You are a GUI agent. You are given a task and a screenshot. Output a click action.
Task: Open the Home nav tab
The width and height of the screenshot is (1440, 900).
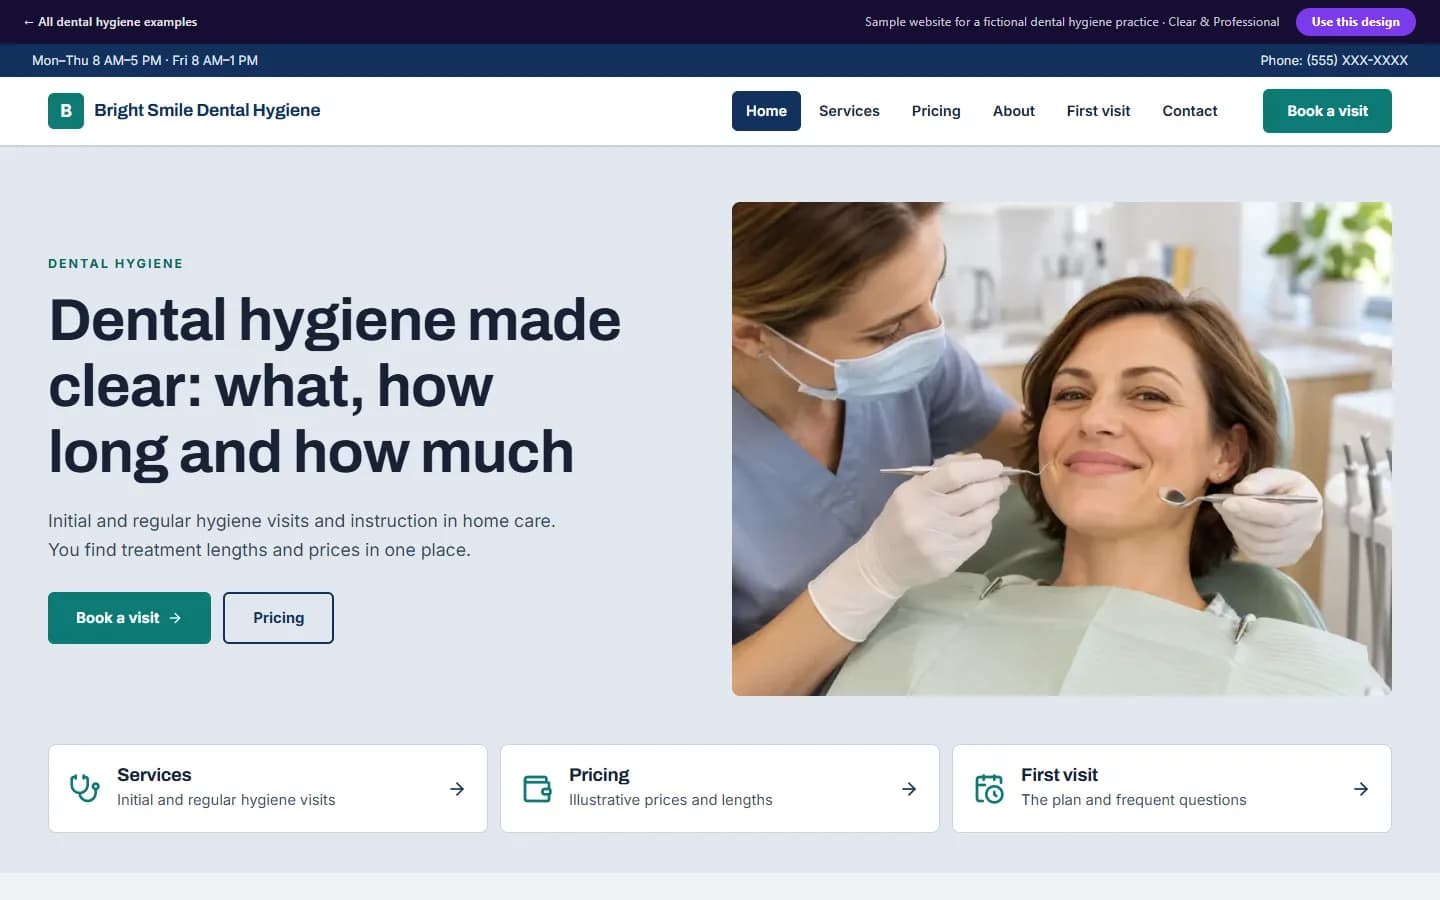coord(766,111)
